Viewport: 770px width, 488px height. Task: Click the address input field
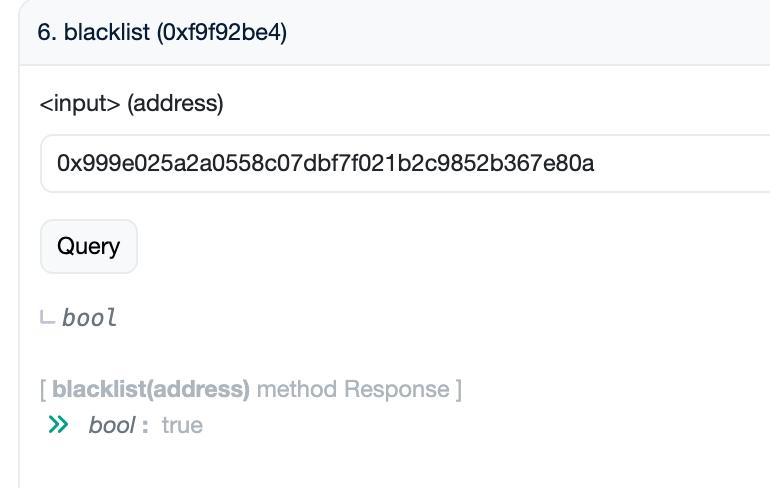point(400,163)
